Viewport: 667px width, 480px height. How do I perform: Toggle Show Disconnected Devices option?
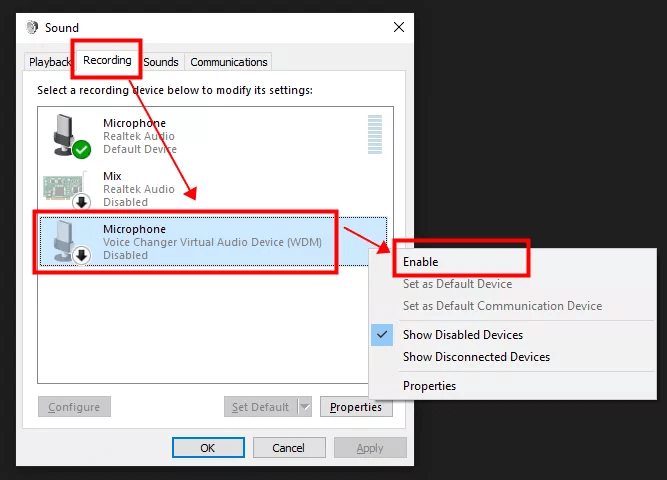(x=476, y=357)
